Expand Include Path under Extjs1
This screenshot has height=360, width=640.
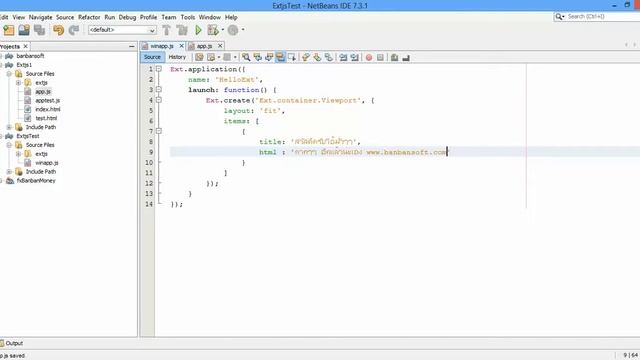tap(9, 127)
